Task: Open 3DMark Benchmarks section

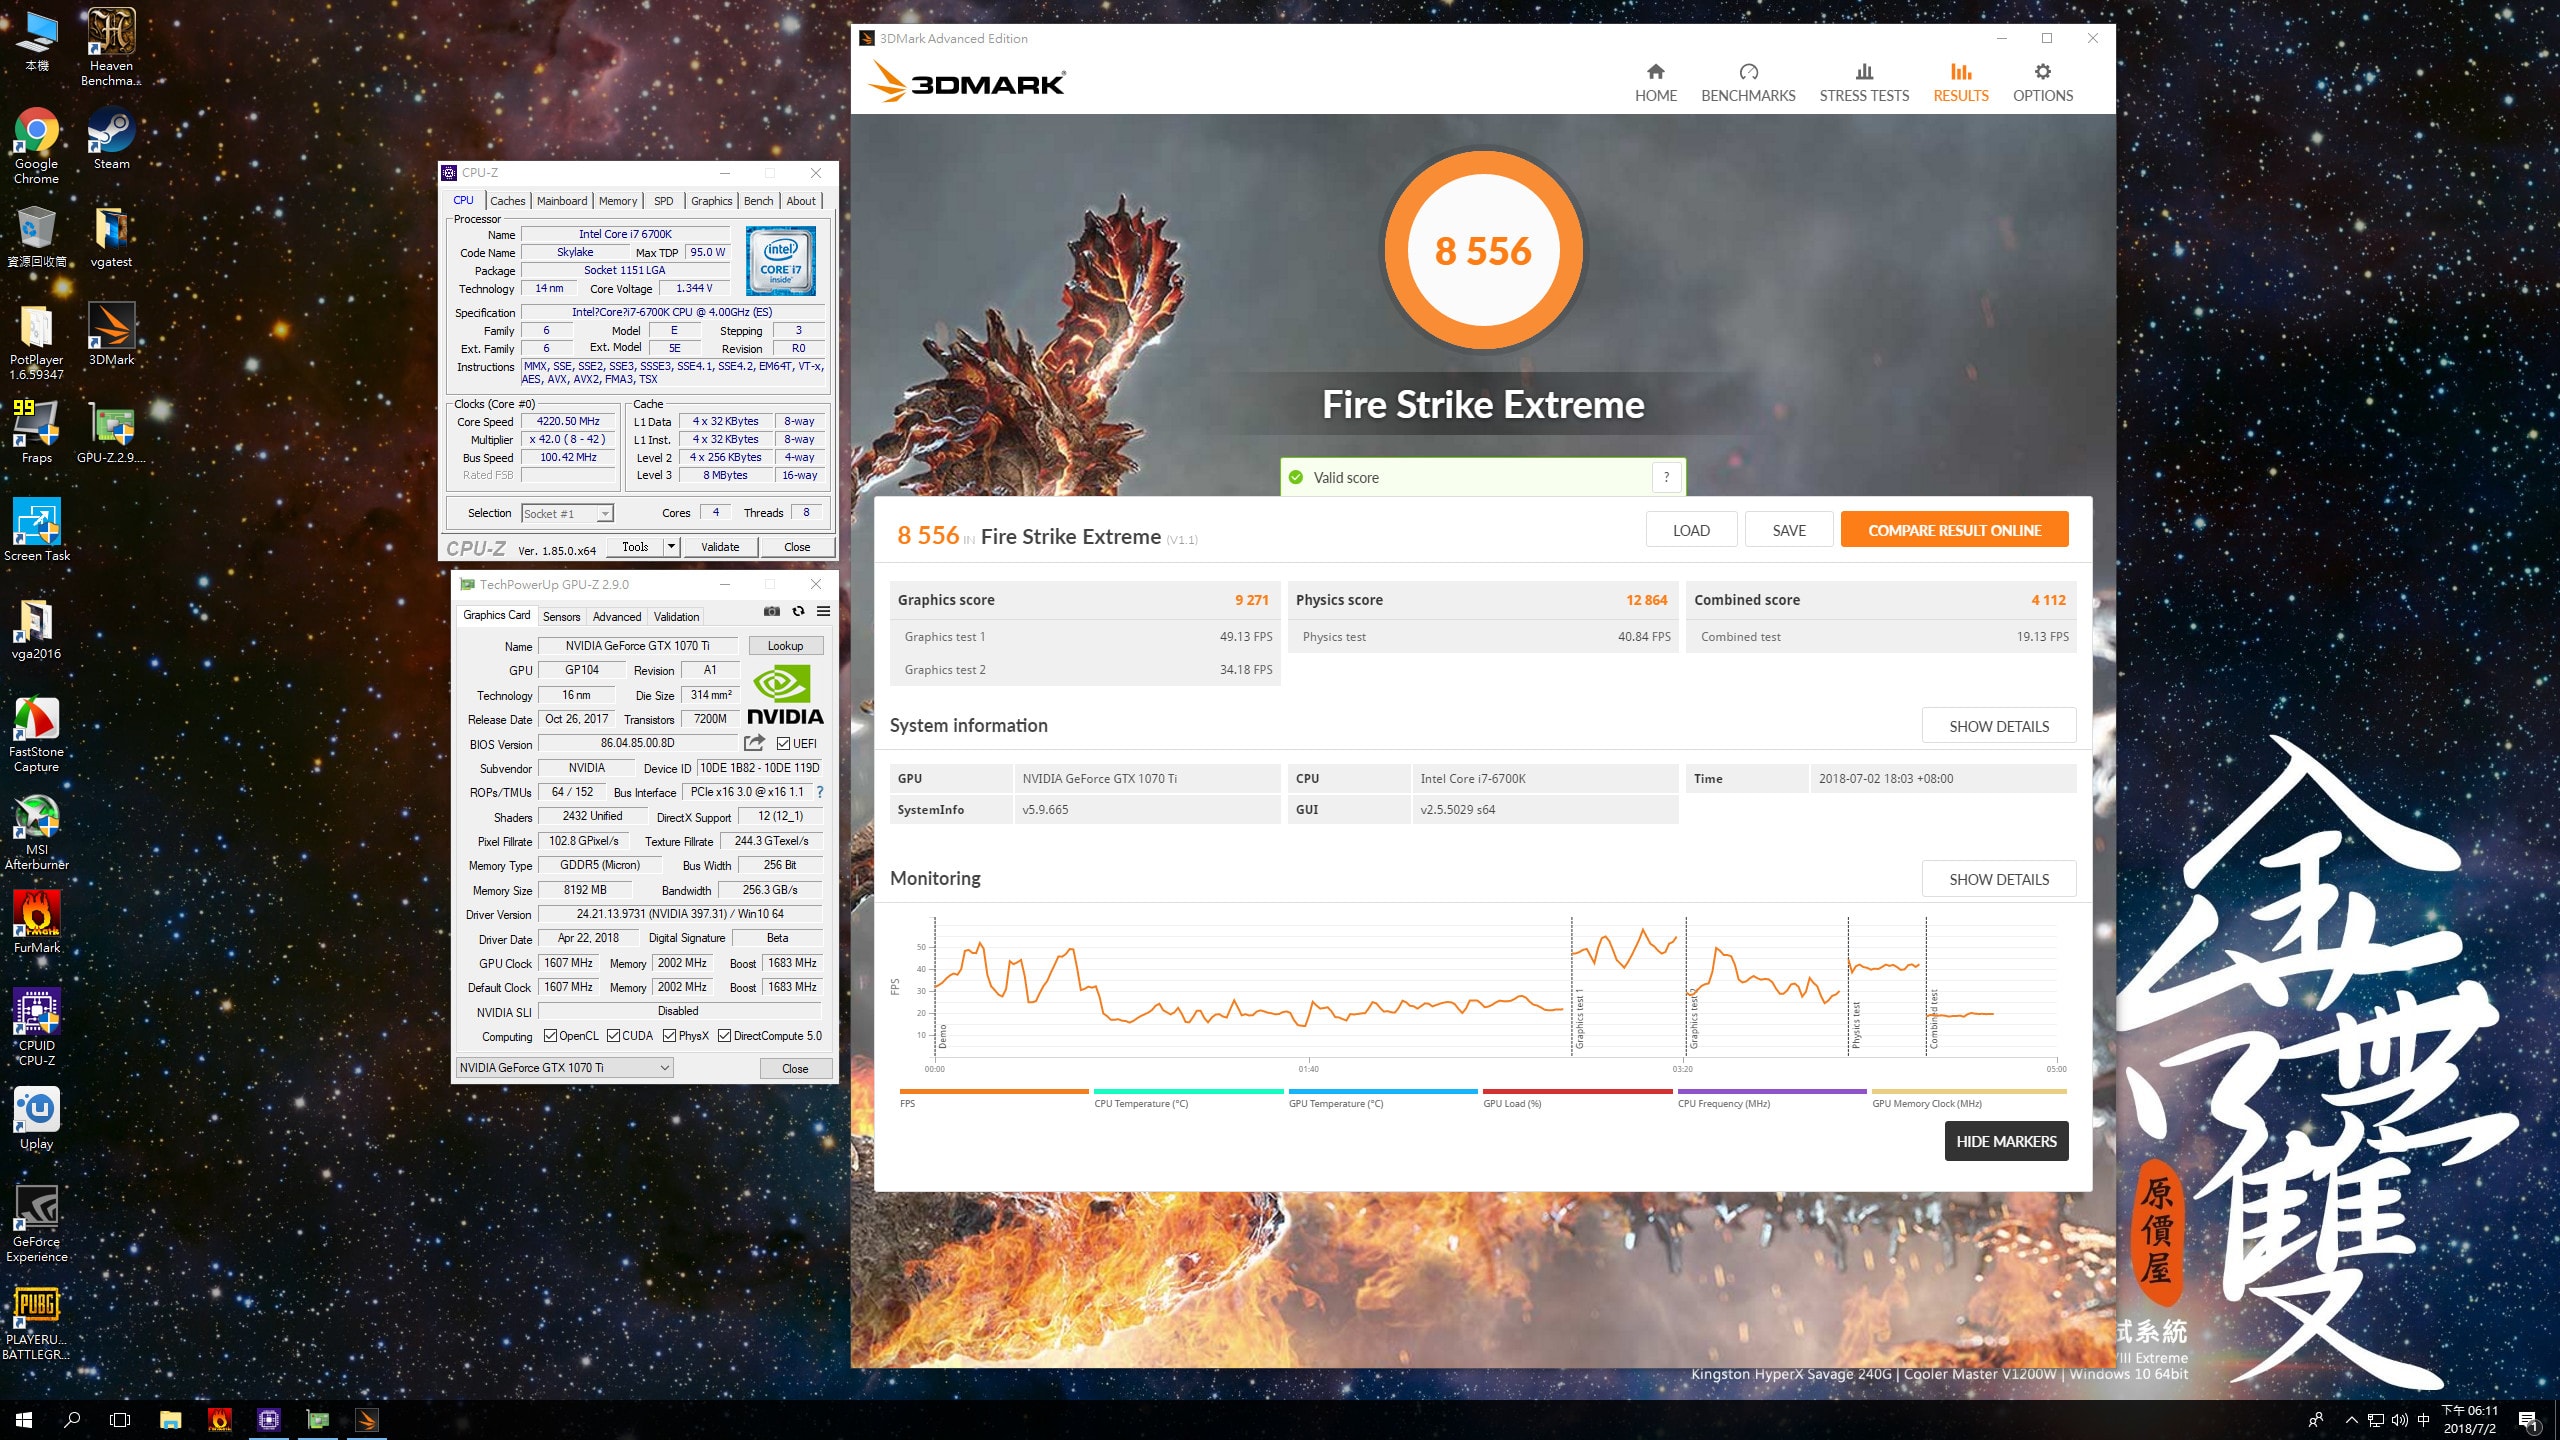Action: (x=1748, y=83)
